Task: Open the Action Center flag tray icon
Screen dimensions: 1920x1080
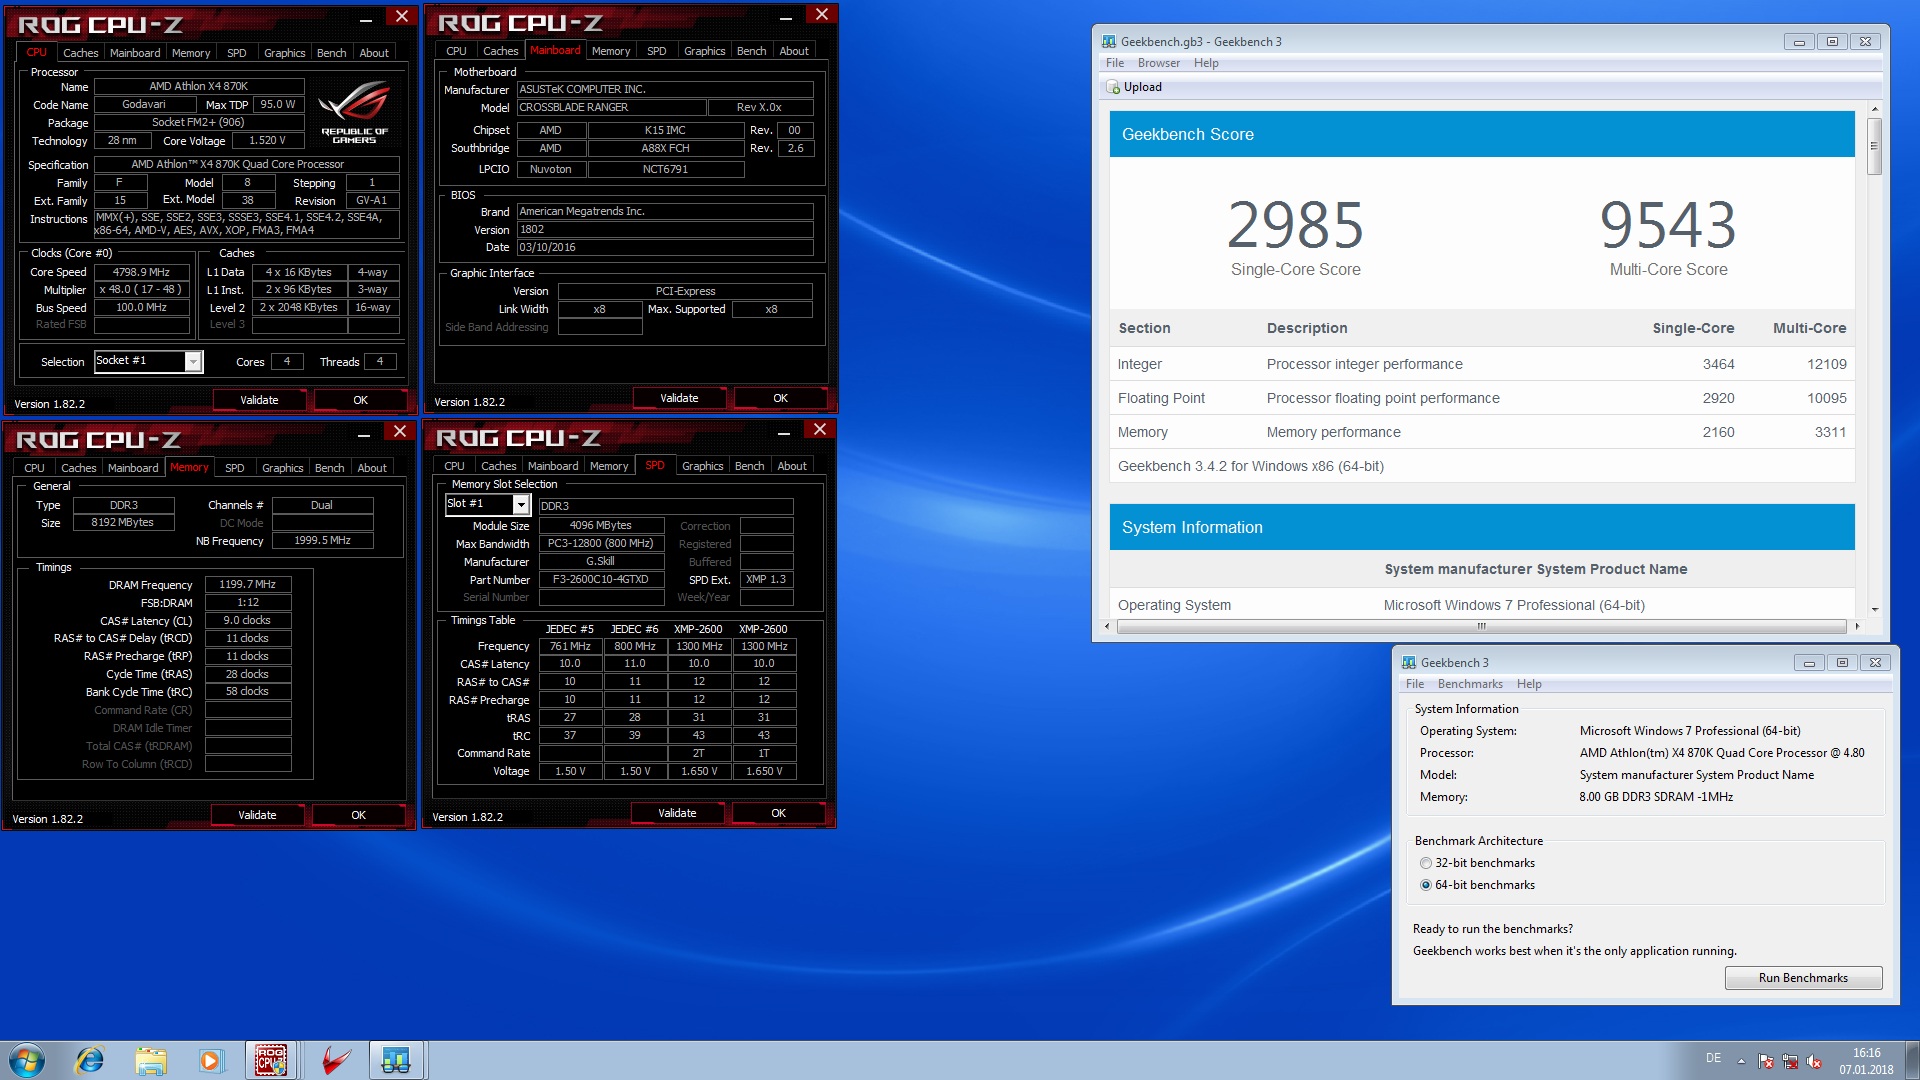Action: point(1766,1061)
